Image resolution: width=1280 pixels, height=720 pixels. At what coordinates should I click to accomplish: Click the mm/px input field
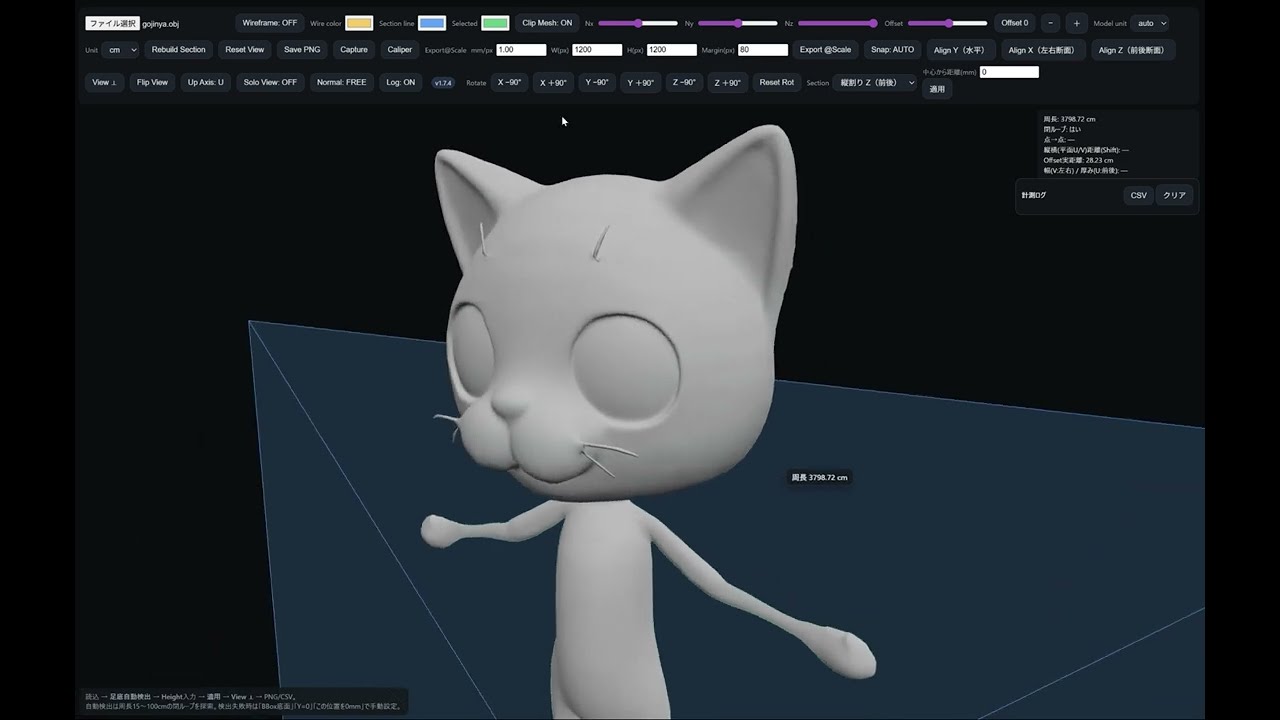[x=521, y=50]
